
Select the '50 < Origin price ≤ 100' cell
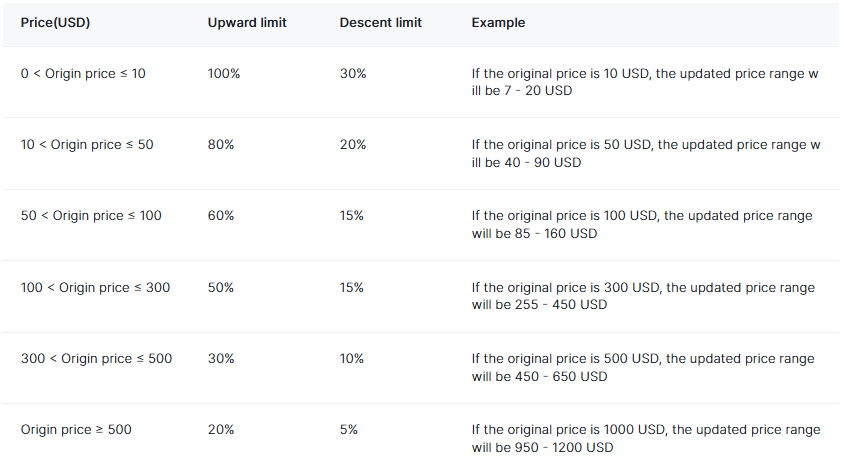click(x=91, y=216)
